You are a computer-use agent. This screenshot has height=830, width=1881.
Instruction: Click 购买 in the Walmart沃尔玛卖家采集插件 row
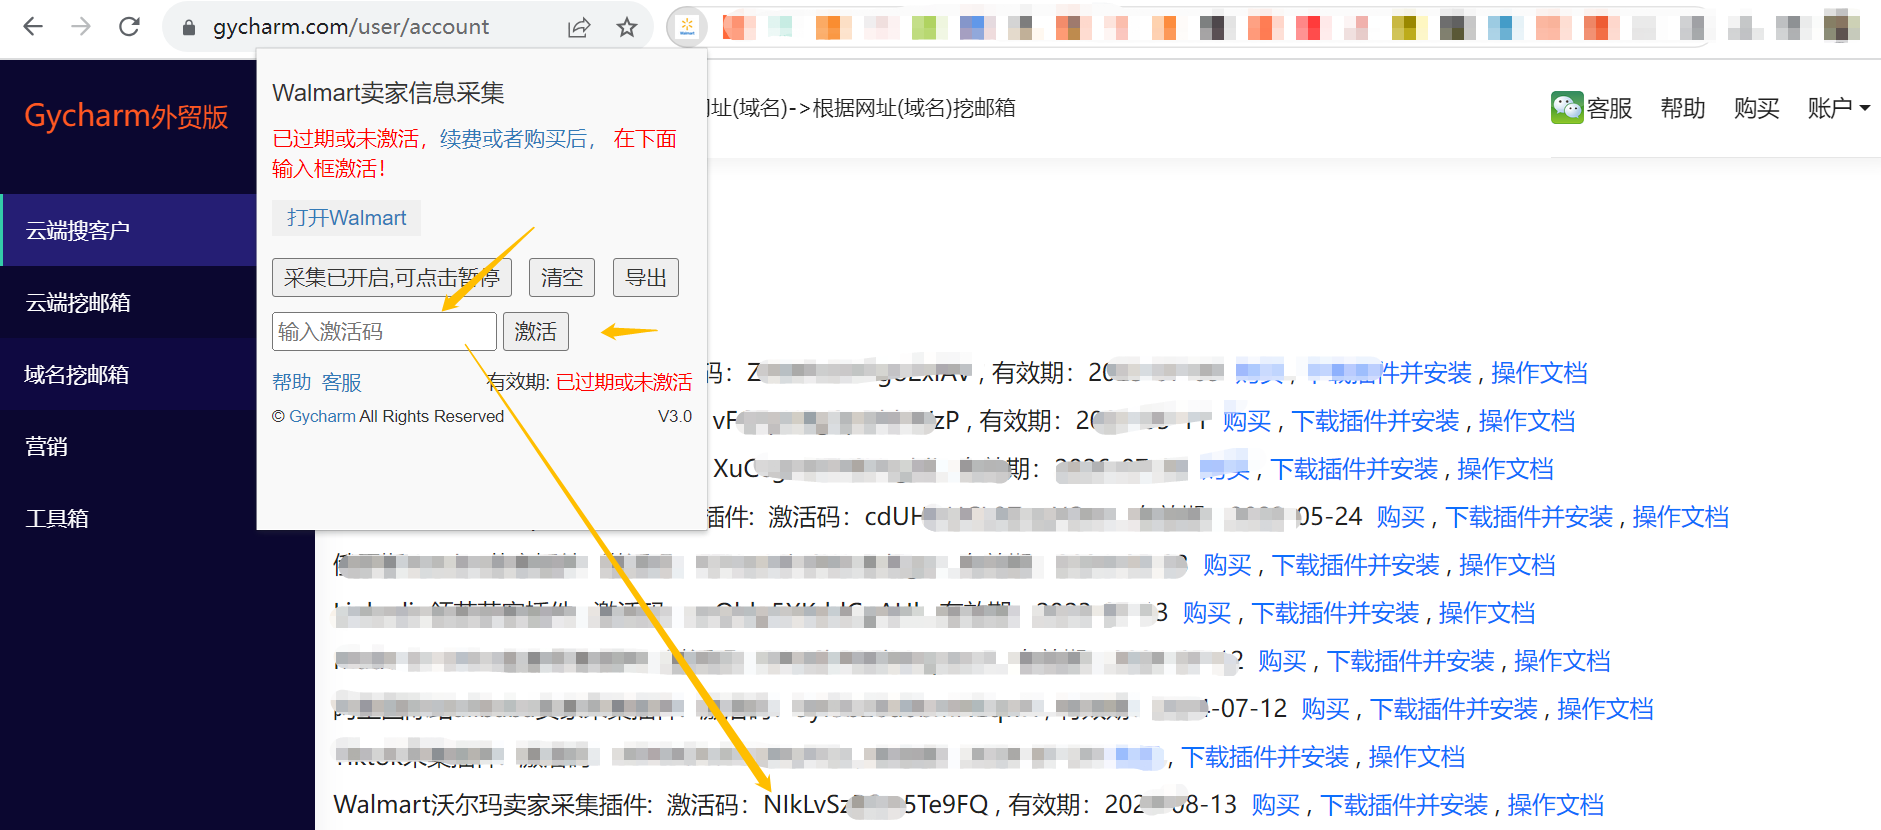point(1276,805)
